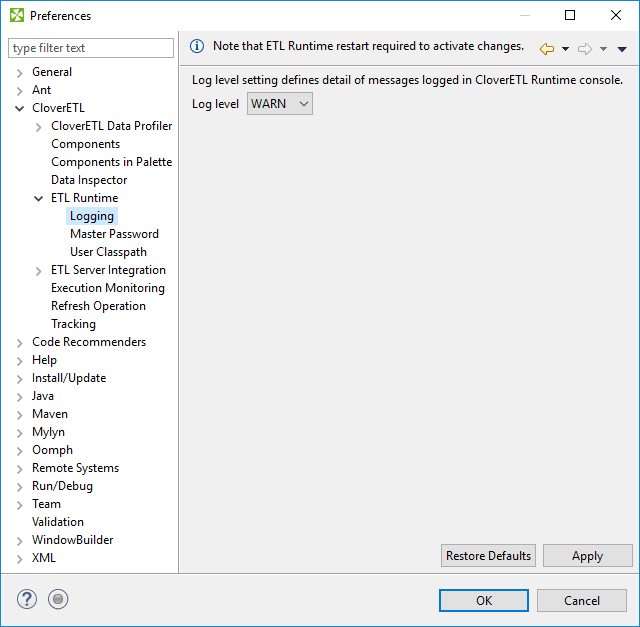Screen dimensions: 640x627
Task: Expand the Remote Systems node
Action: click(x=20, y=469)
